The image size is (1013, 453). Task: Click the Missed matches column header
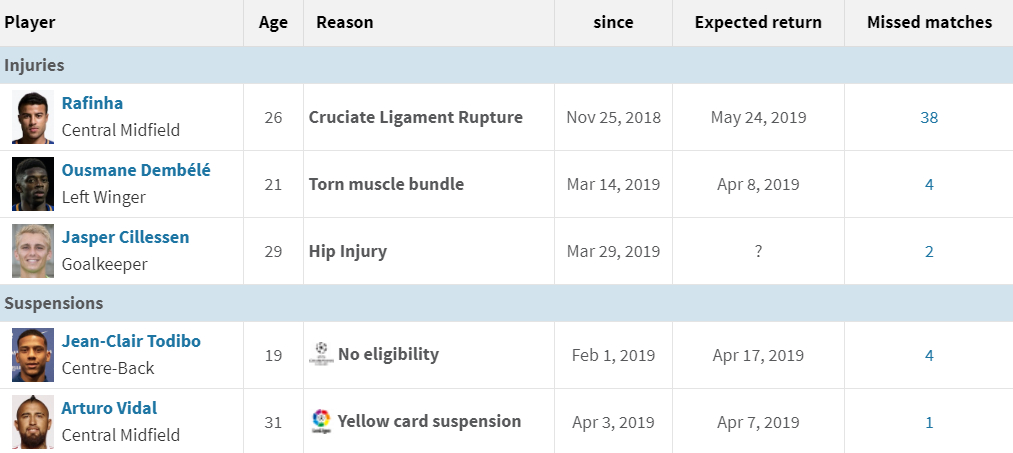[x=929, y=22]
